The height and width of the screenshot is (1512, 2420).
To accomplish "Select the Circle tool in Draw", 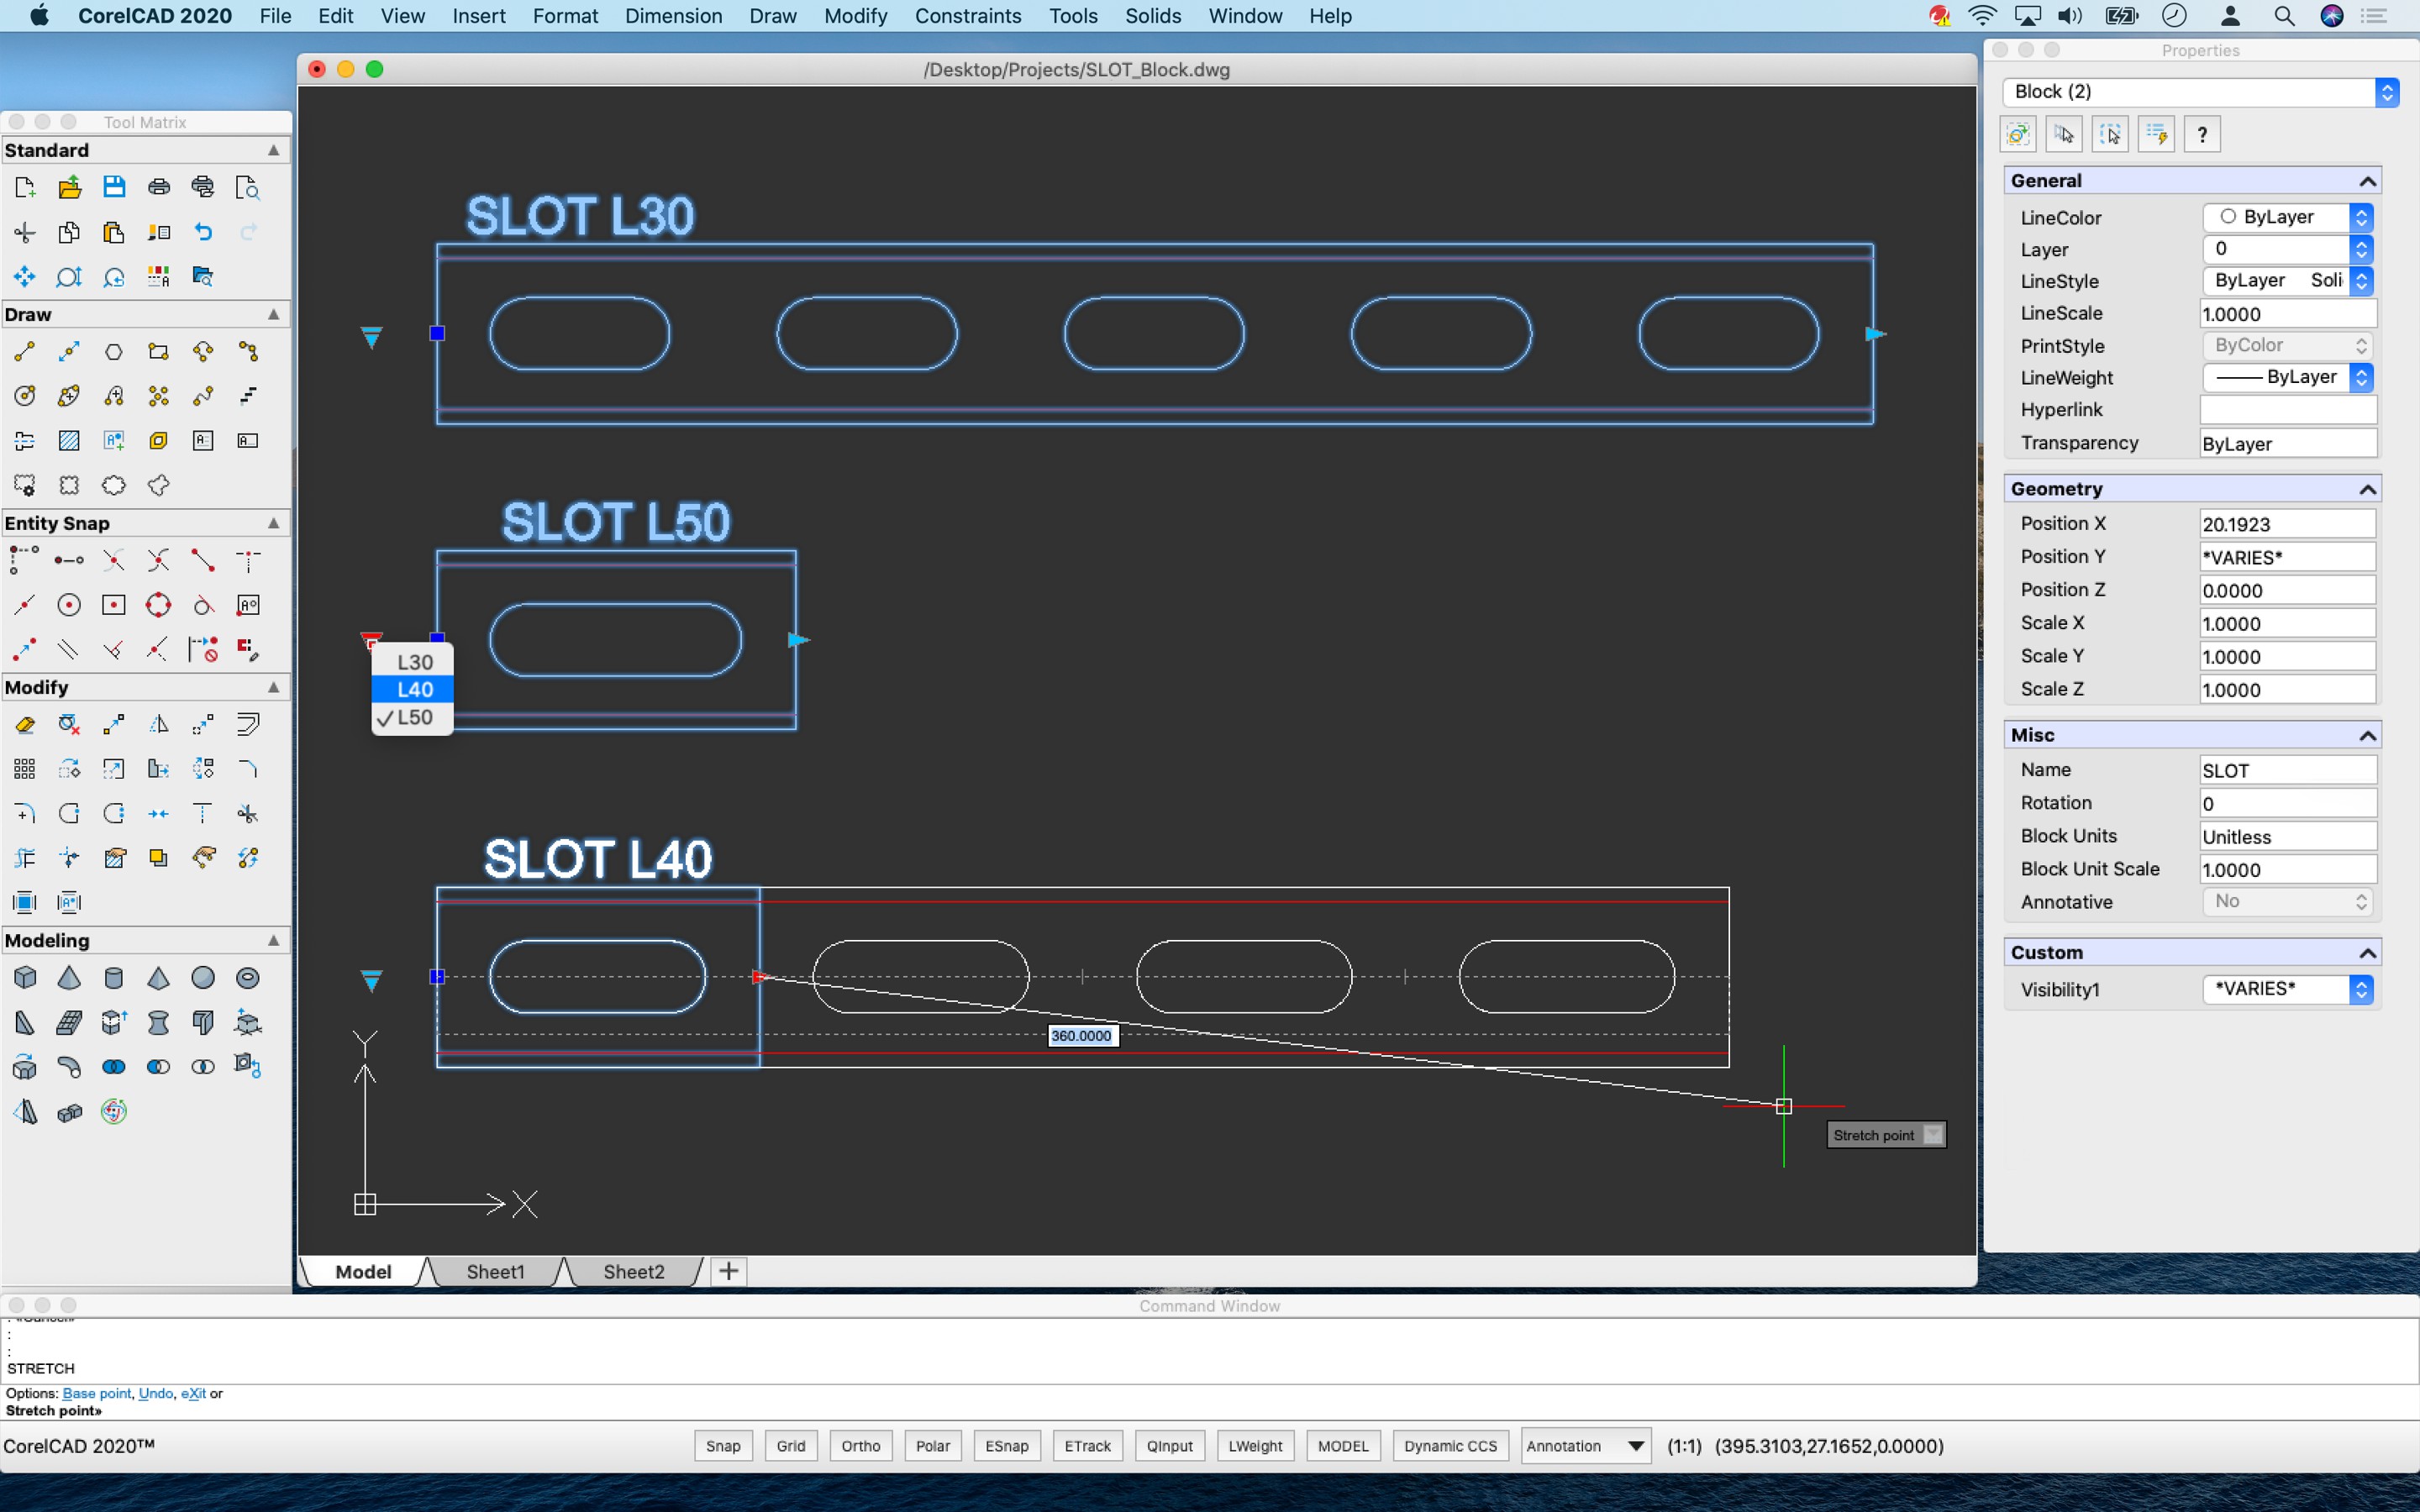I will (25, 396).
